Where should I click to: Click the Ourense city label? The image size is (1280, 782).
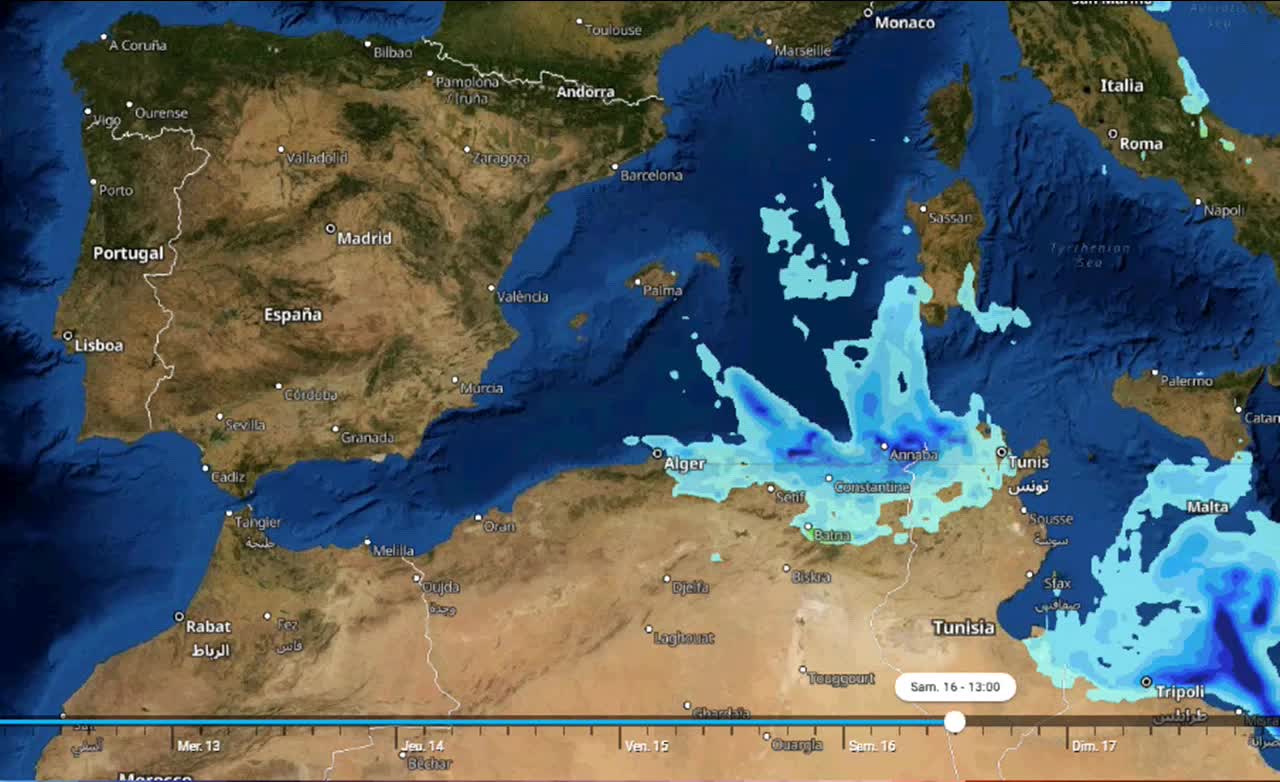[x=161, y=113]
